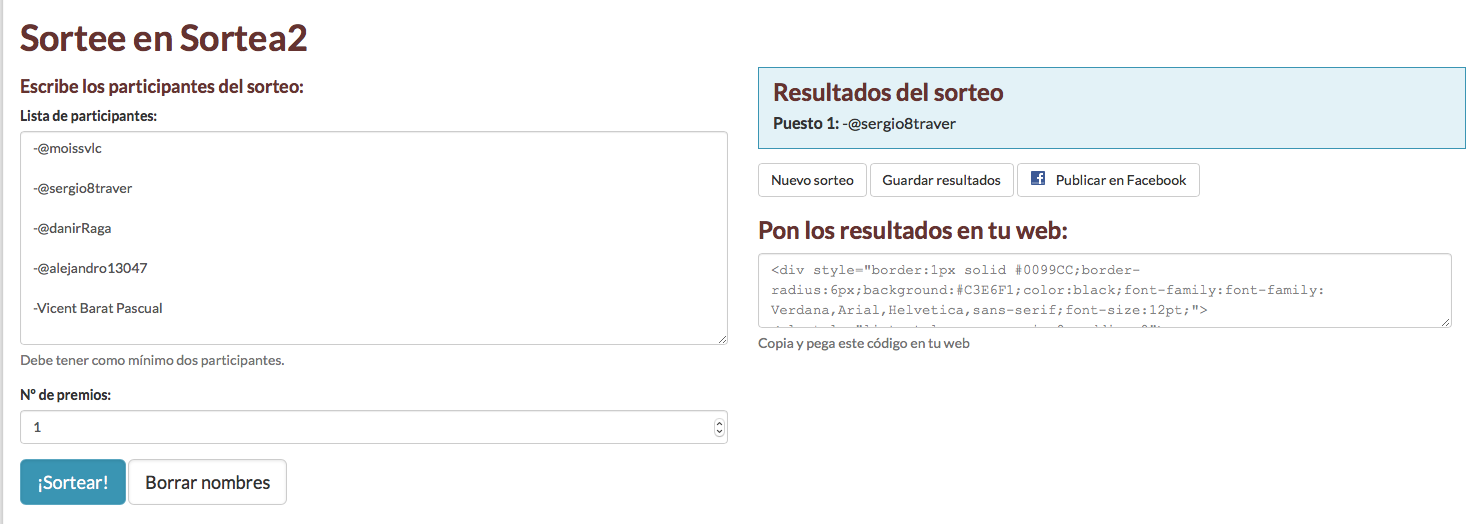Image resolution: width=1479 pixels, height=524 pixels.
Task: Start a new draw with Nuevo sorteo
Action: coord(812,180)
